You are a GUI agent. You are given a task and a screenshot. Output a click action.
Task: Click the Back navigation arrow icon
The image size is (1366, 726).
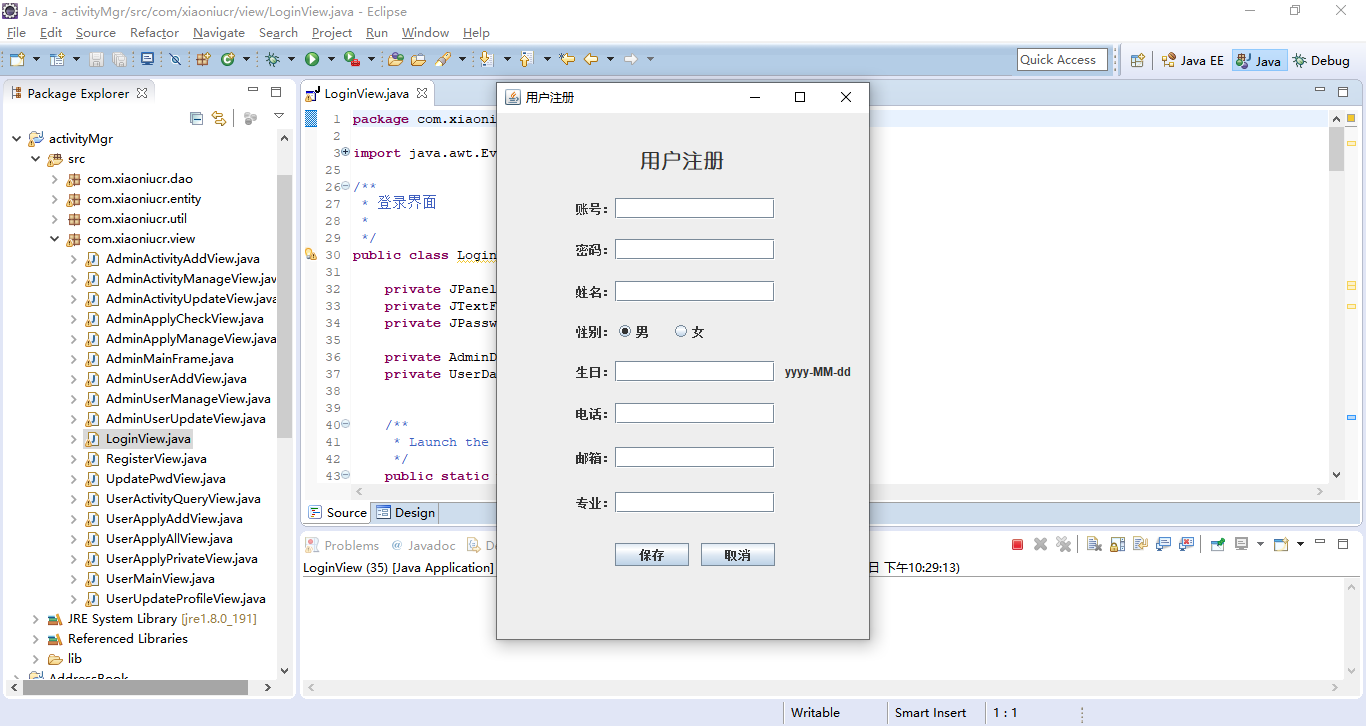point(591,59)
